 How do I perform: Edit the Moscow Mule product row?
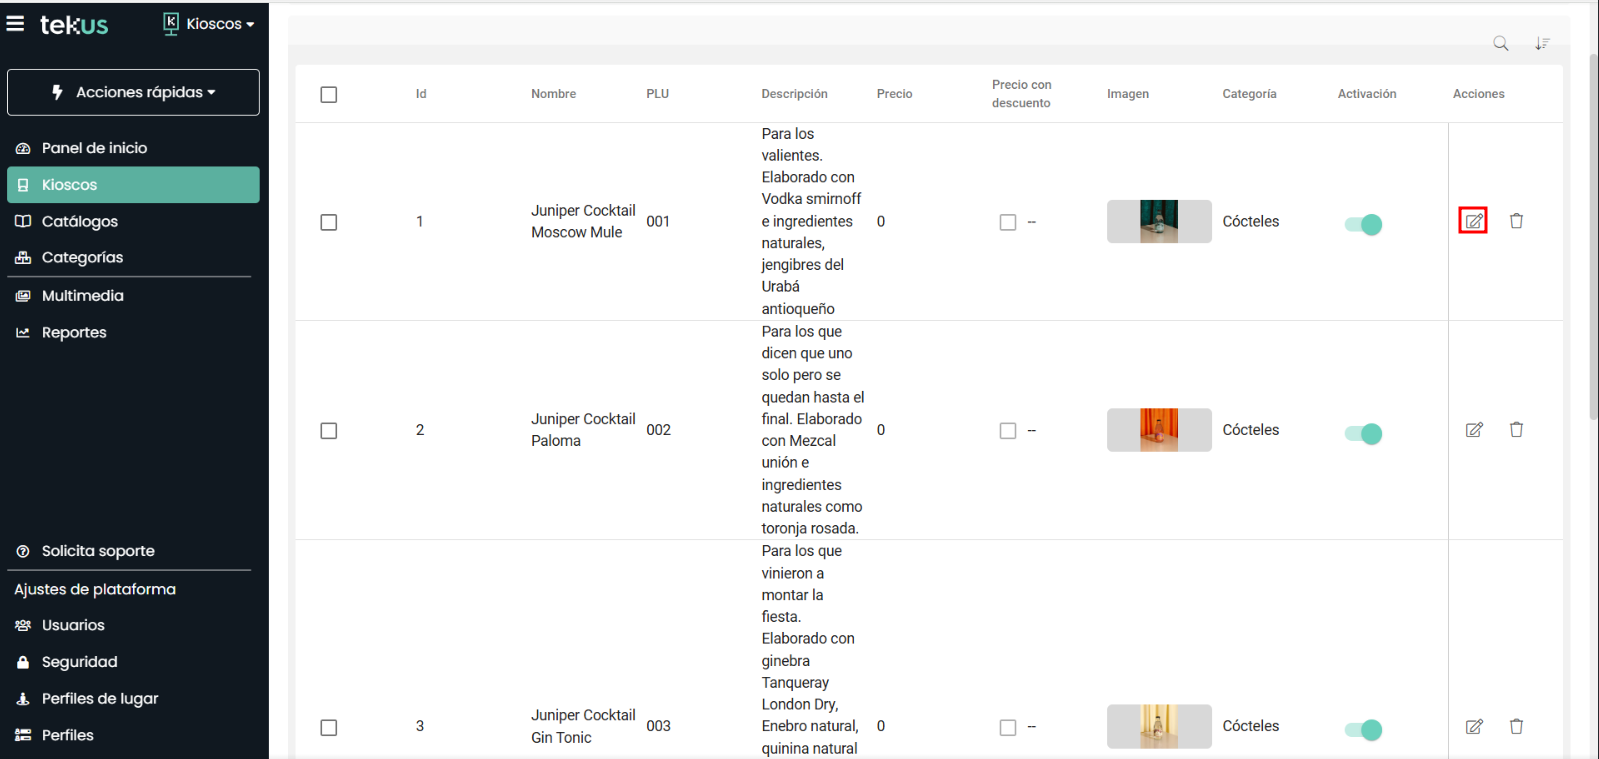[1473, 221]
